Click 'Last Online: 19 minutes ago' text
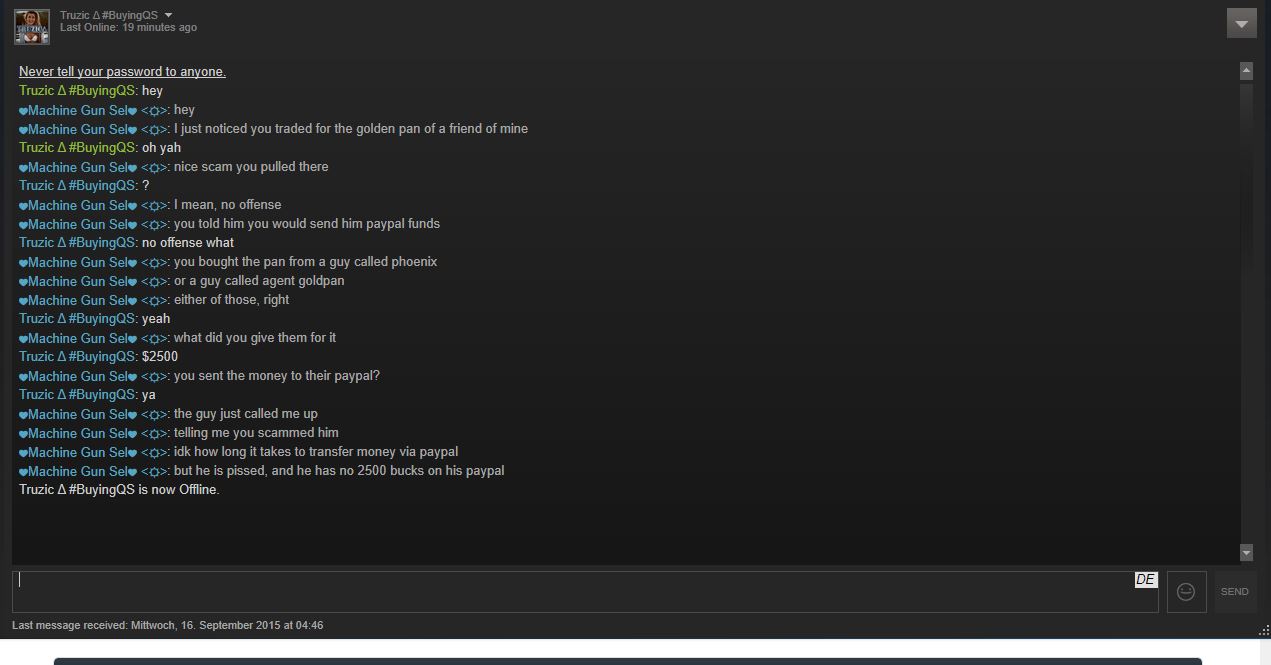Screen dimensions: 1271x665 tap(128, 28)
